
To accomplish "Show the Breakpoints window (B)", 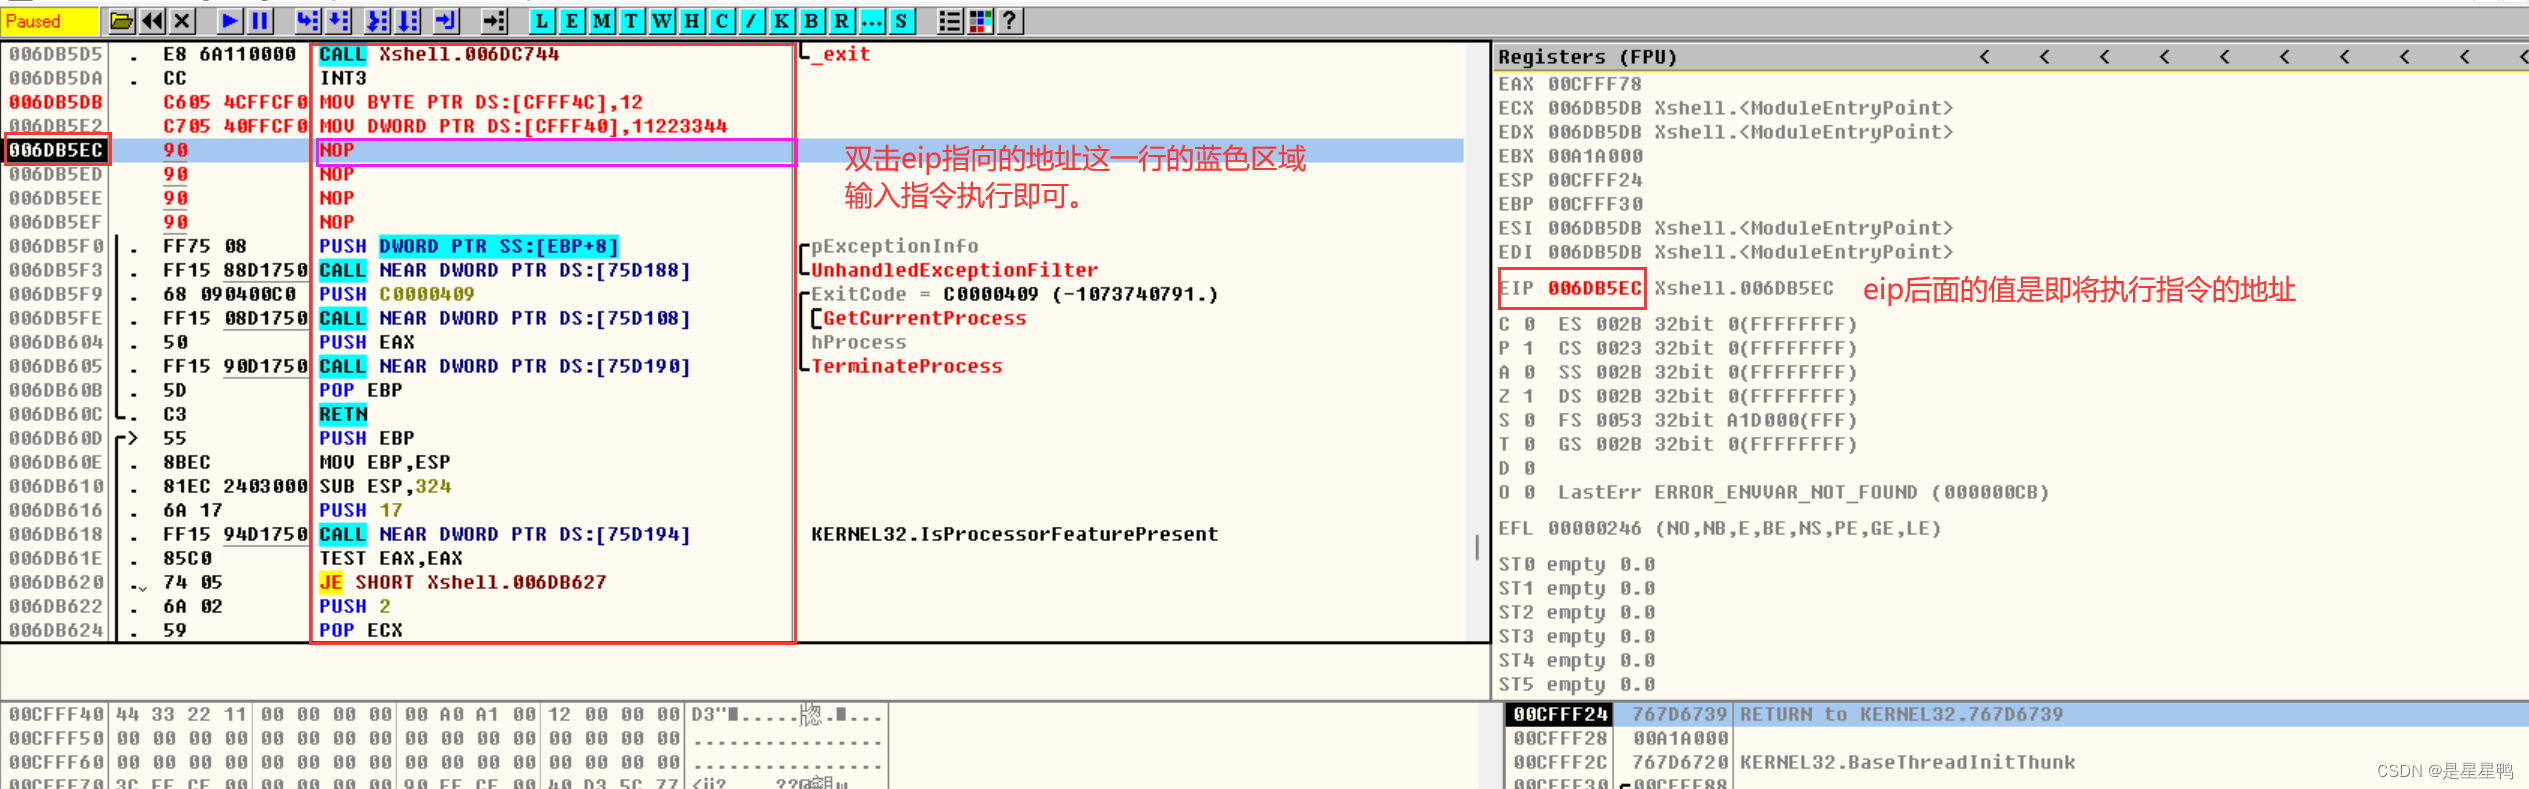I will (812, 21).
